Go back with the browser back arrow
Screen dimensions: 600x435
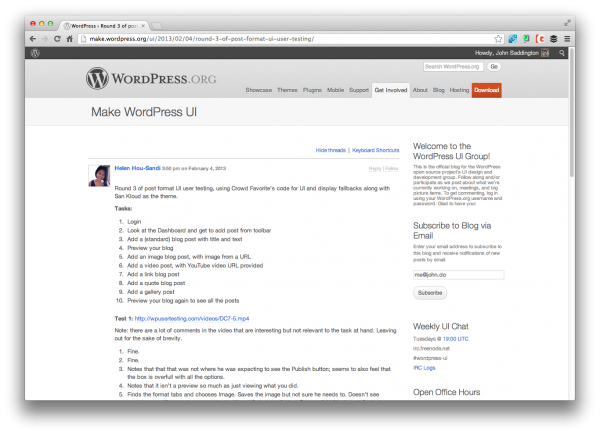tap(33, 39)
